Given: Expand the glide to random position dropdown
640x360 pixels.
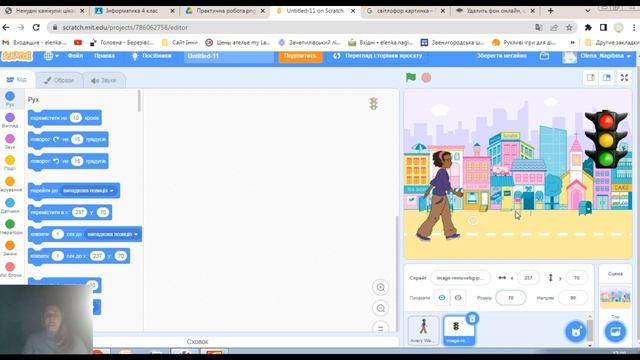Looking at the screenshot, I should click(x=112, y=234).
